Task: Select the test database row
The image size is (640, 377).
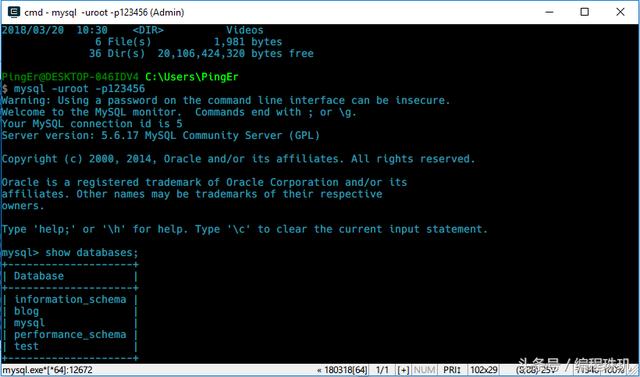Action: pyautogui.click(x=26, y=346)
